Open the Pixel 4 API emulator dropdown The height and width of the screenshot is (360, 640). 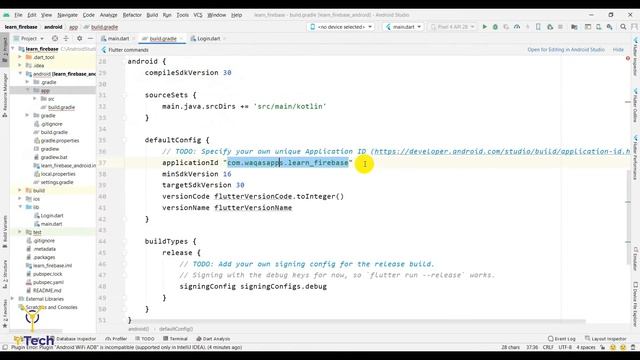[x=452, y=27]
